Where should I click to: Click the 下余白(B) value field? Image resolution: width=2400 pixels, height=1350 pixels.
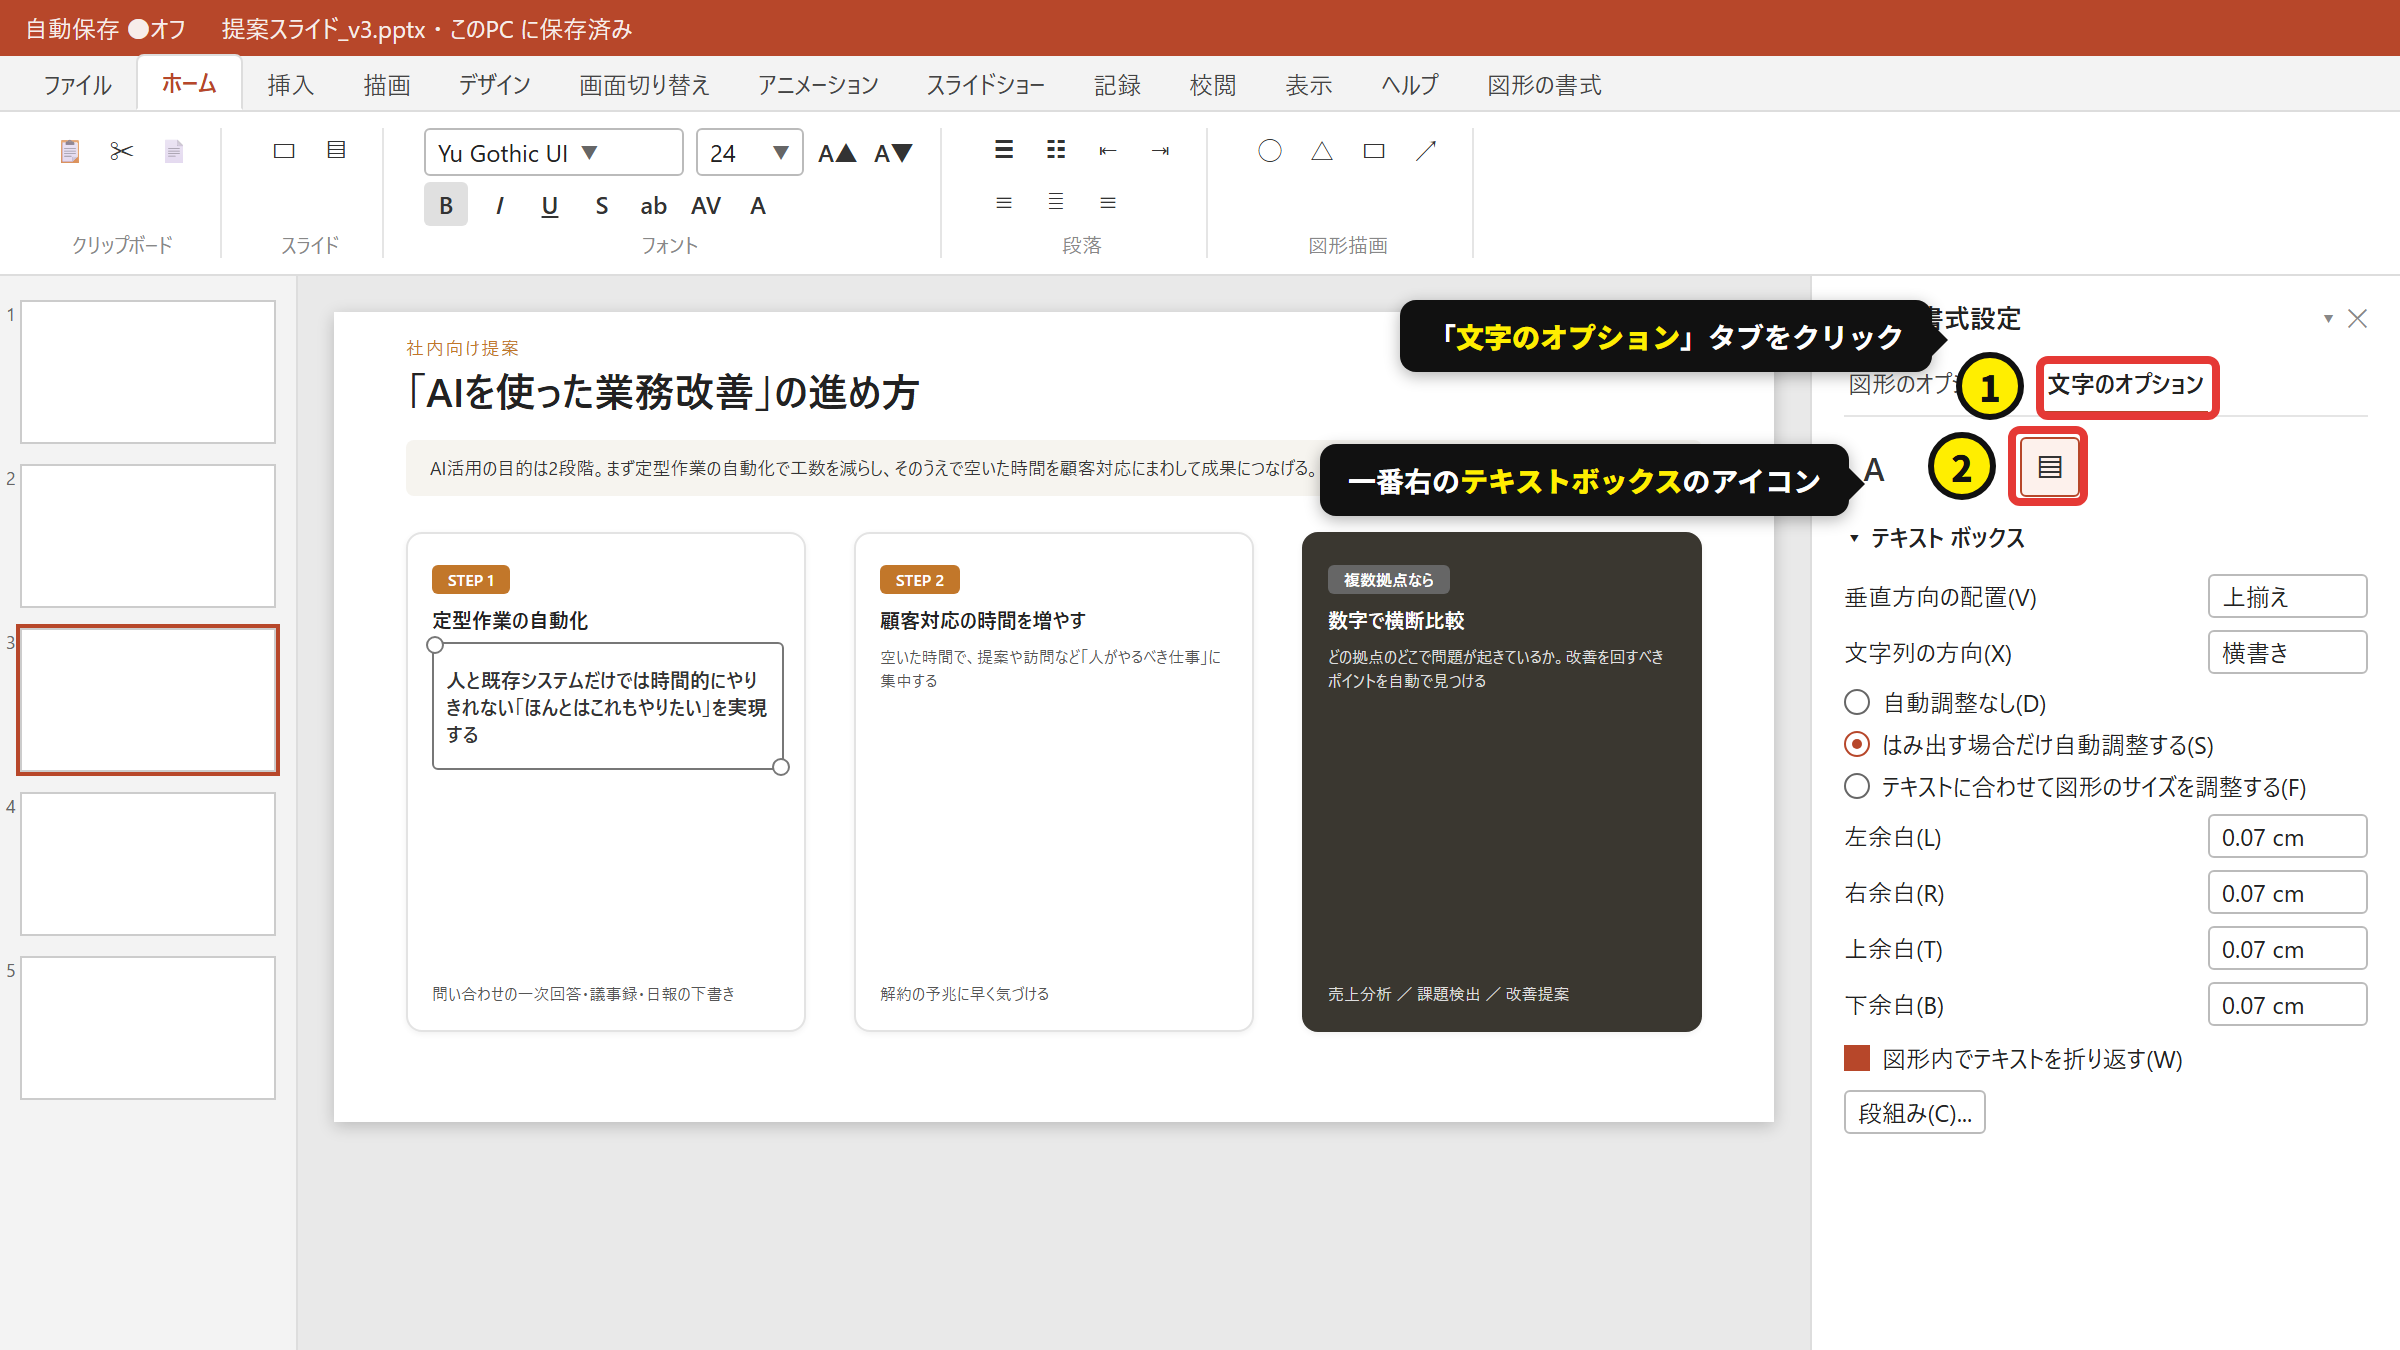coord(2287,1005)
